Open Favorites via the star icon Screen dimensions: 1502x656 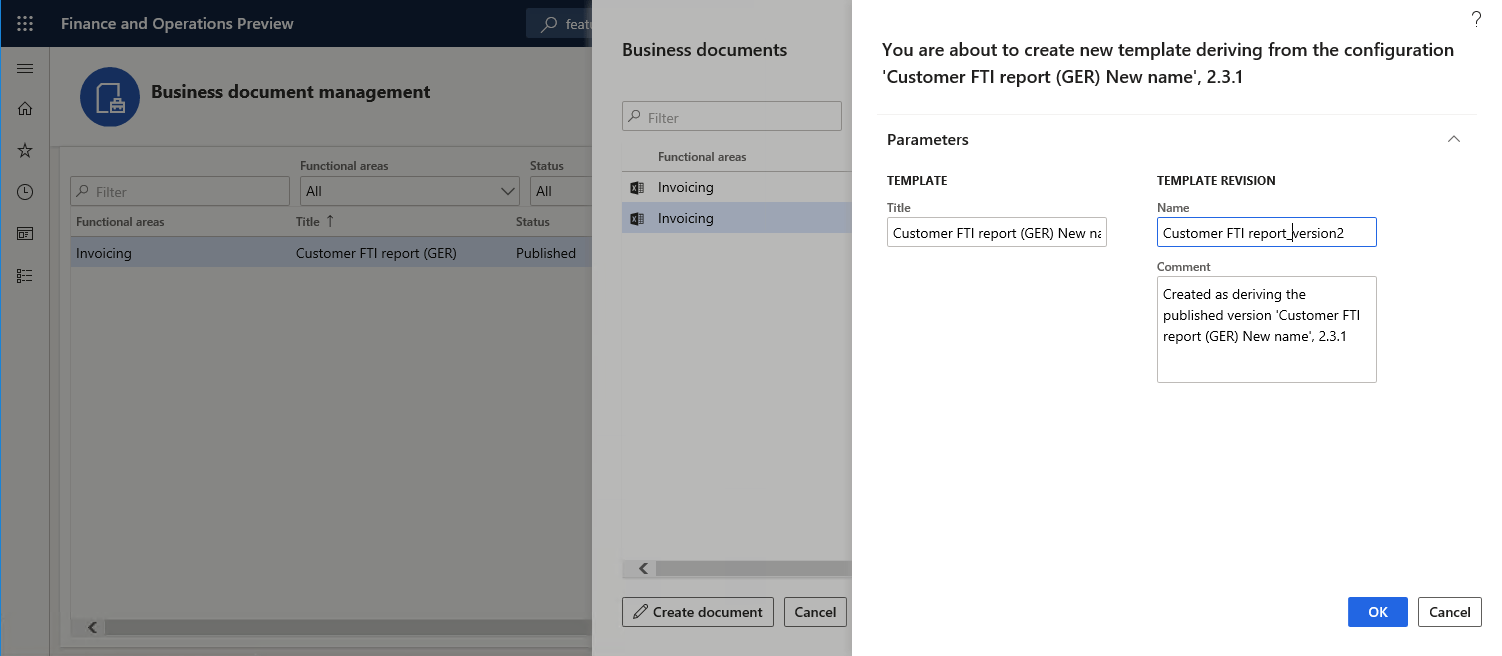click(24, 150)
